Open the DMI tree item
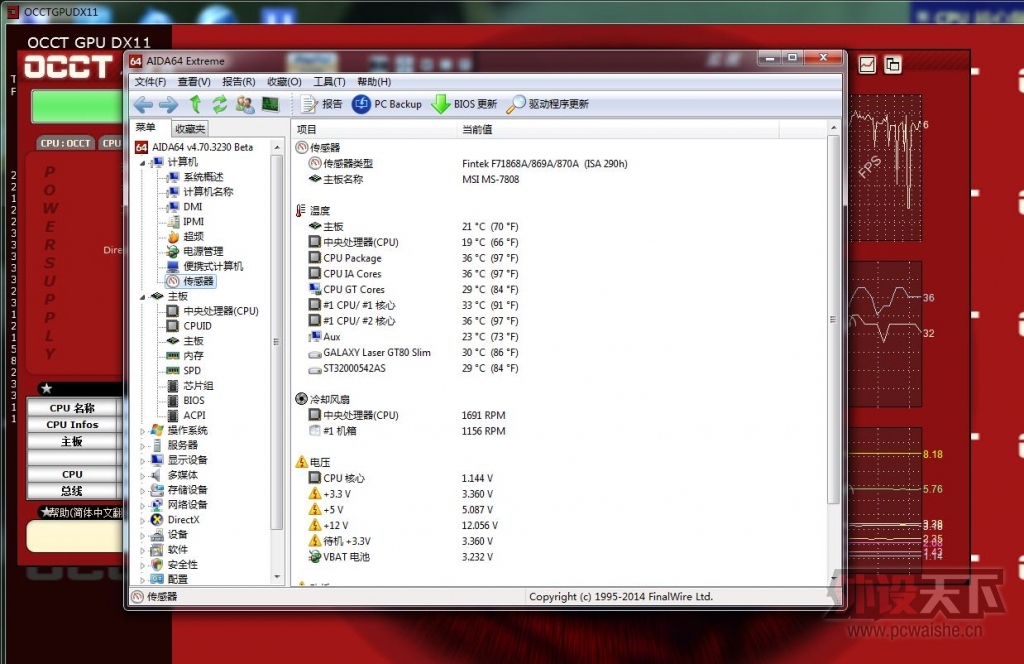Image resolution: width=1024 pixels, height=664 pixels. [193, 207]
